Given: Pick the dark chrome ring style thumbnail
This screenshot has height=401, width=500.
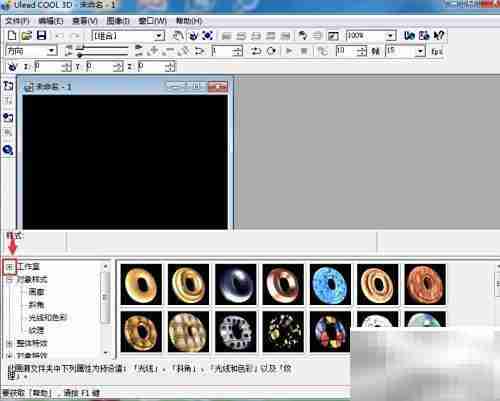Looking at the screenshot, I should 236,284.
